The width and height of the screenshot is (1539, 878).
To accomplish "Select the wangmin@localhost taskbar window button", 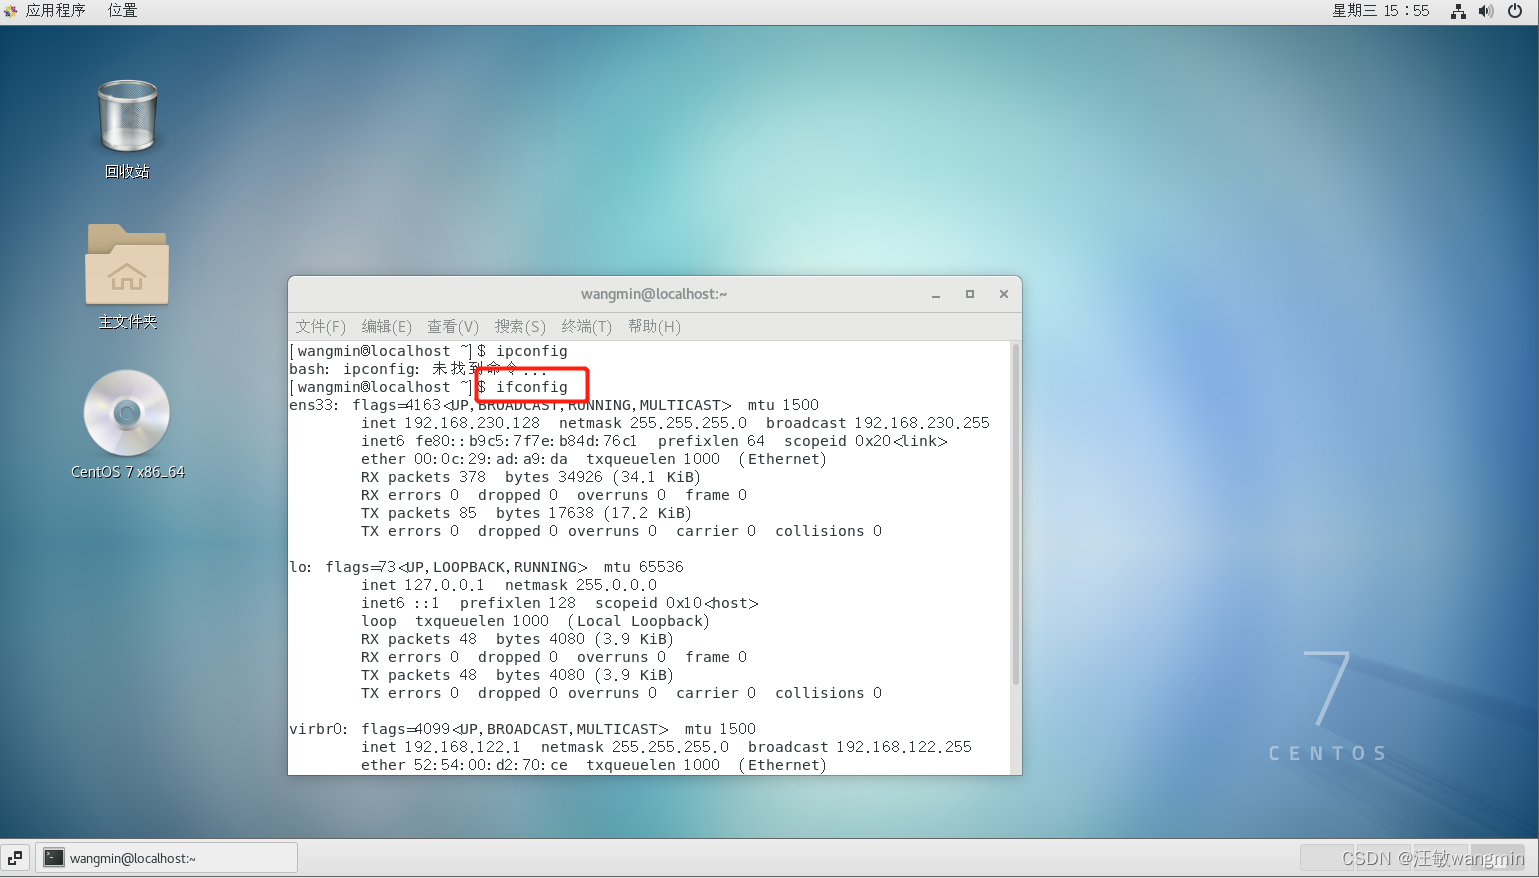I will click(x=167, y=858).
